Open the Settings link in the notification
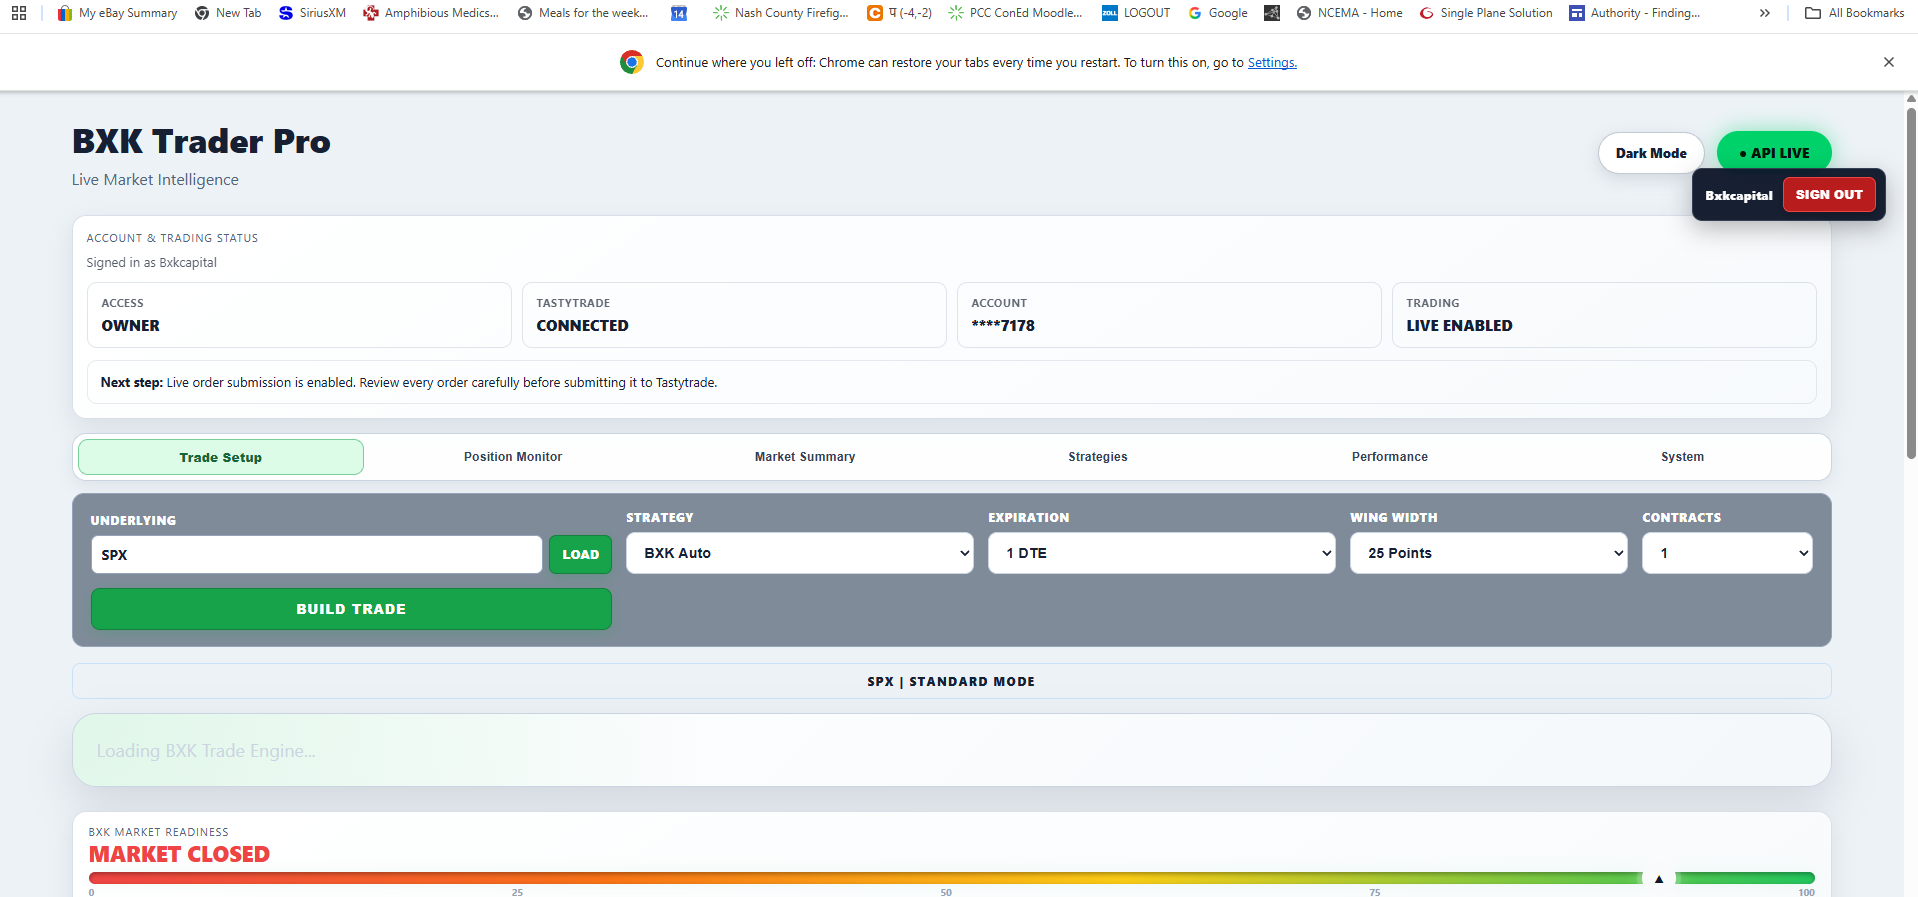Viewport: 1918px width, 897px height. [x=1272, y=63]
